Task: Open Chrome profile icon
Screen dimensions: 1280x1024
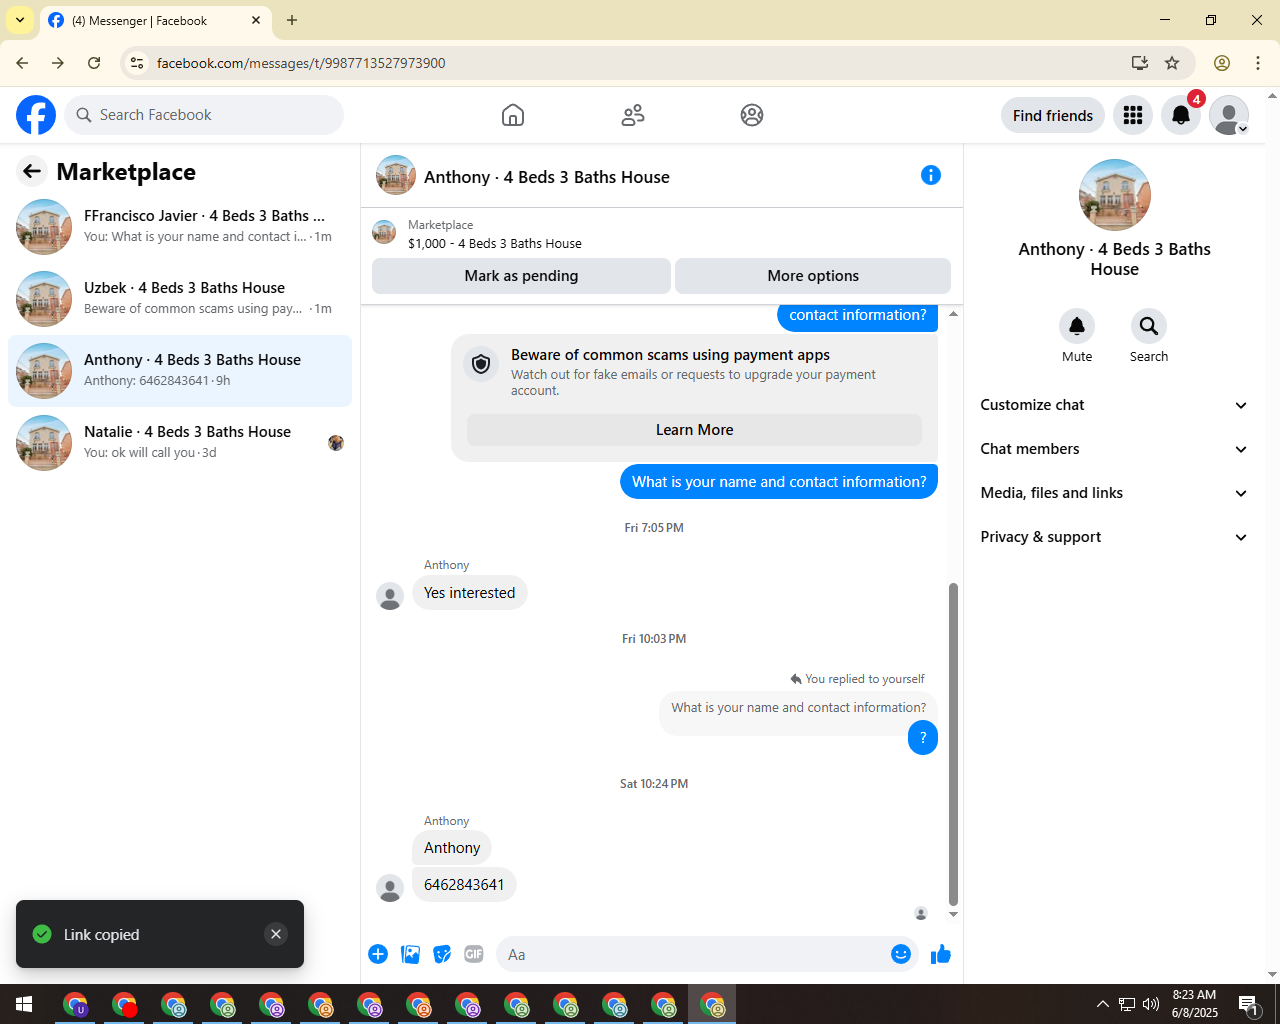Action: [1222, 63]
